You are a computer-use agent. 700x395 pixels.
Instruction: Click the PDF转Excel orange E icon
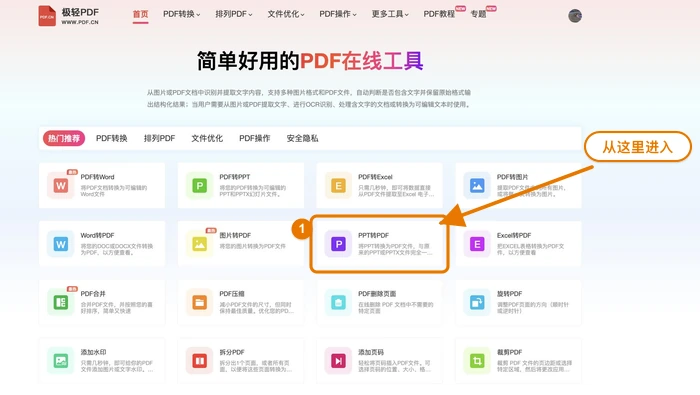click(338, 185)
